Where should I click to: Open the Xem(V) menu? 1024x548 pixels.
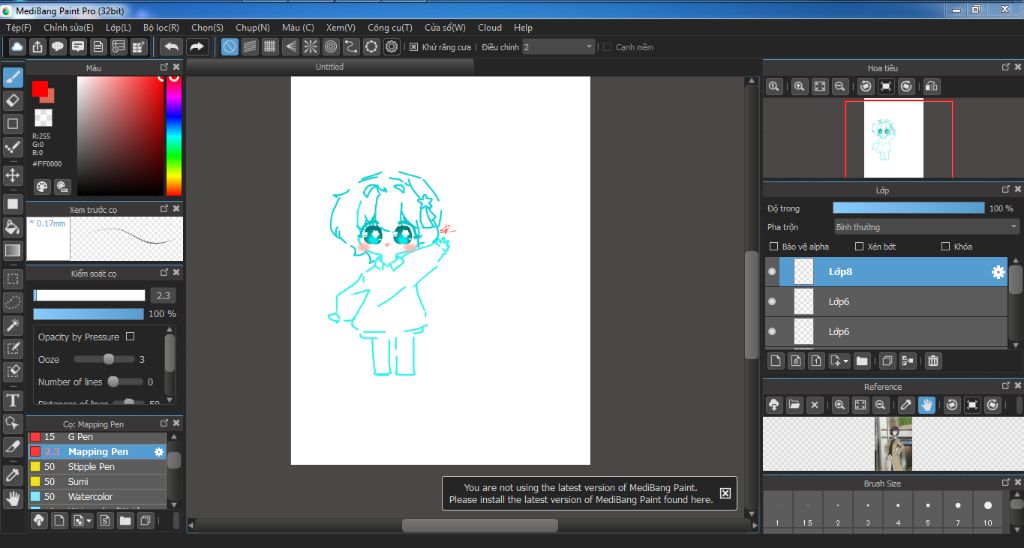[x=341, y=27]
